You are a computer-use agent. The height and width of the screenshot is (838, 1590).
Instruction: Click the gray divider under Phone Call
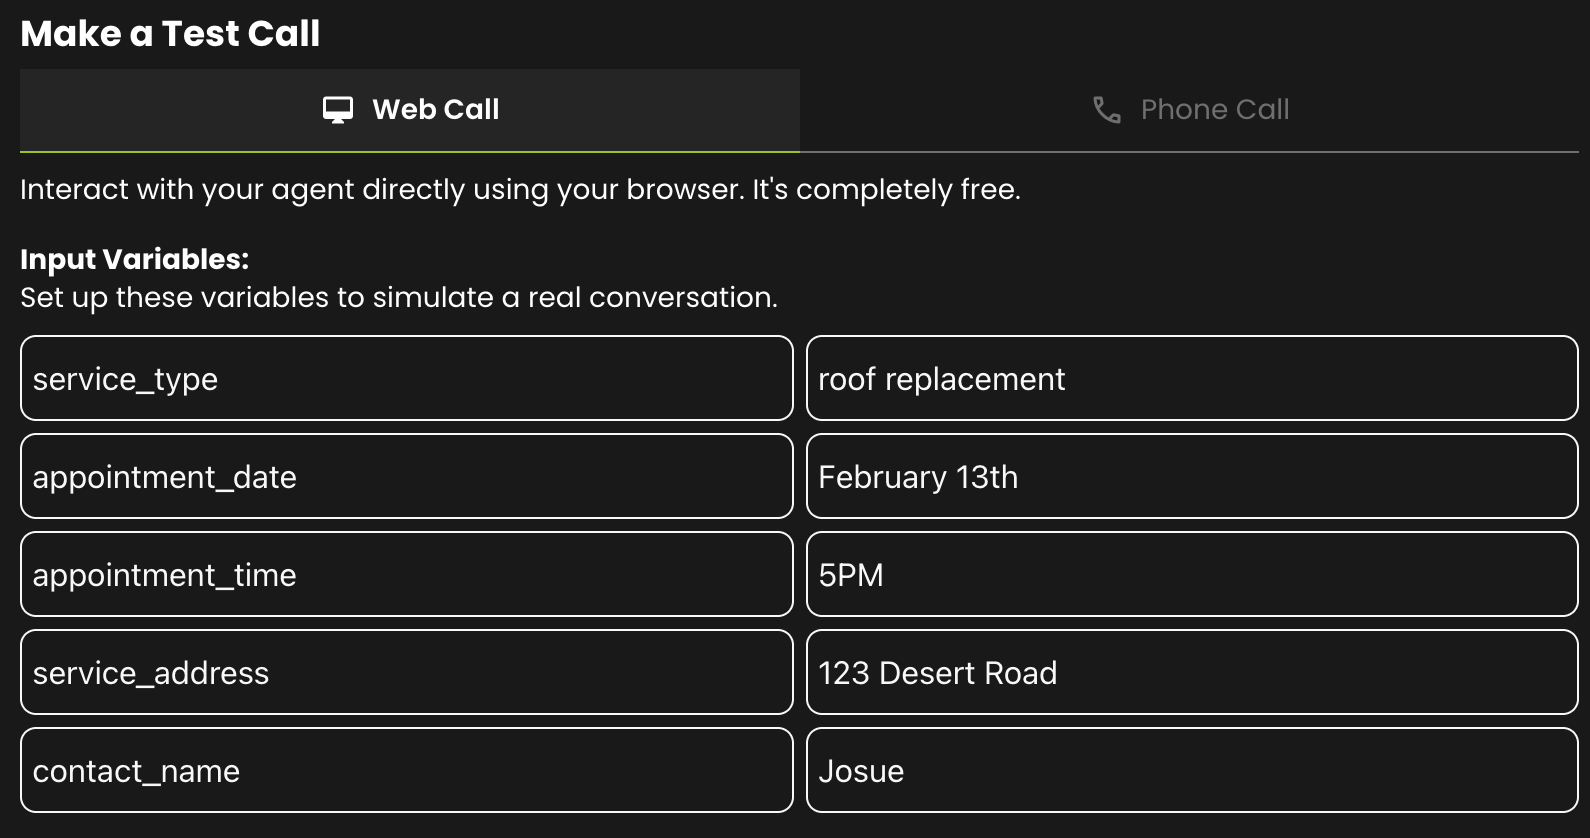coord(1190,152)
